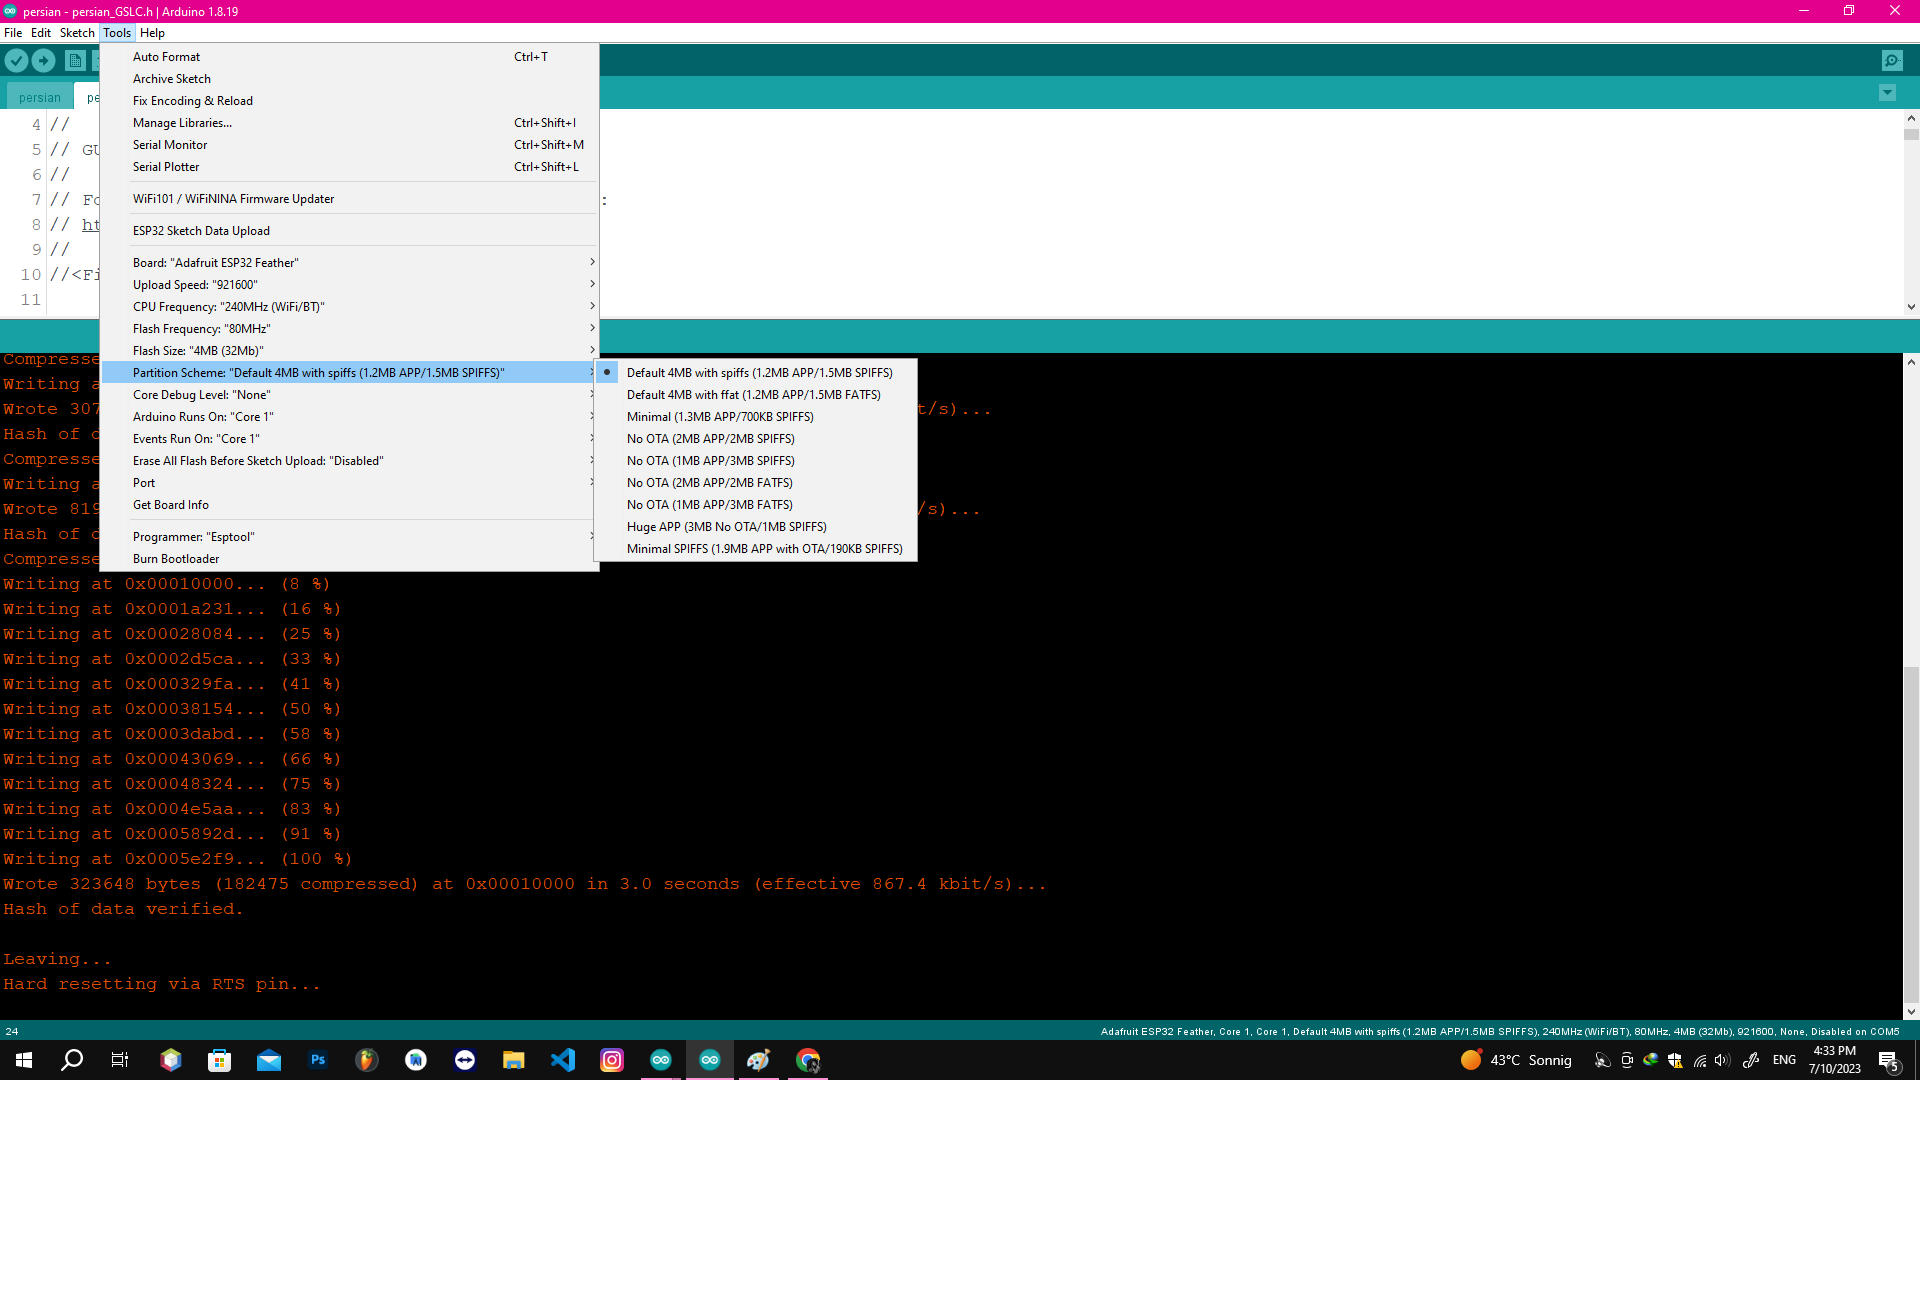Expand the Board: Adafruit ESP32 Feather submenu
The image size is (1920, 1308).
(216, 262)
